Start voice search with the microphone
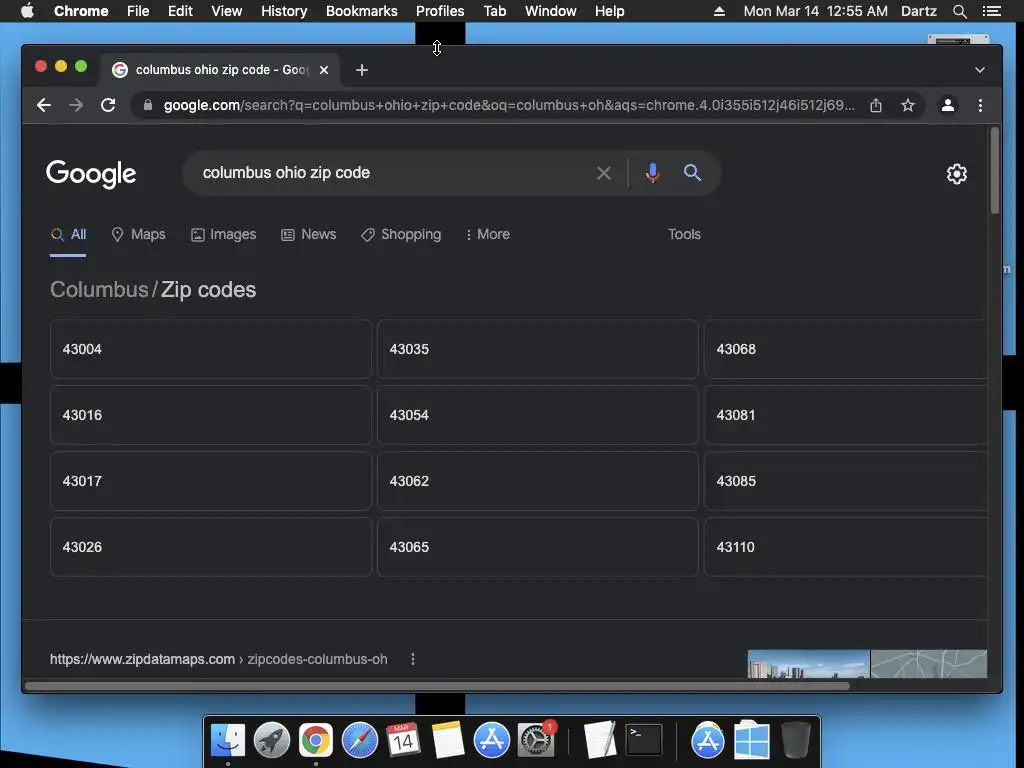 652,173
